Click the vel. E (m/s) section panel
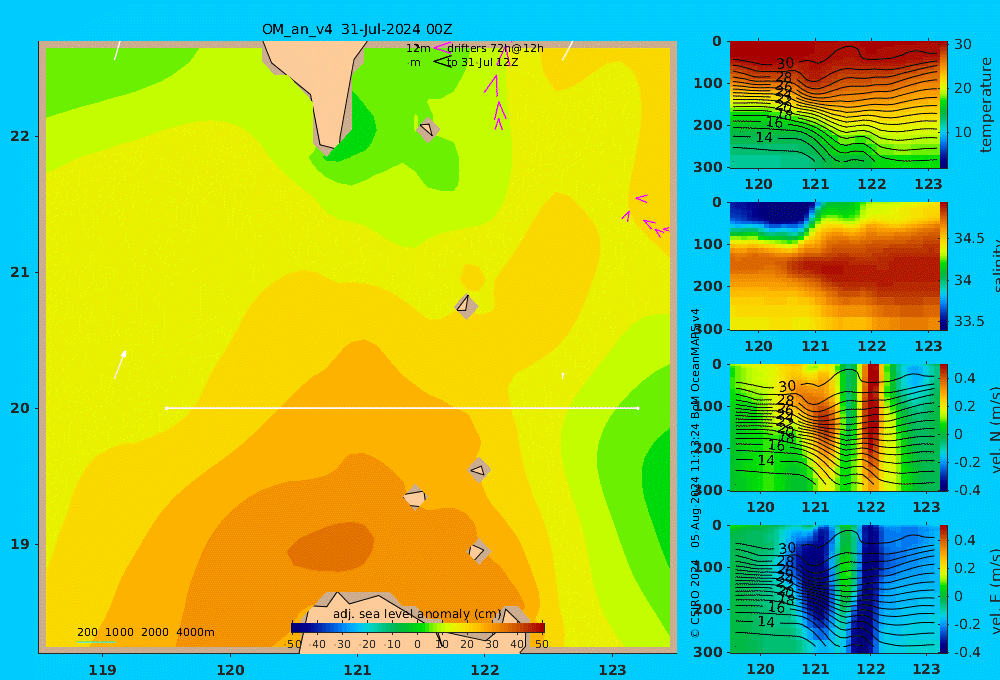Screen dimensions: 1000x680 coord(834,589)
